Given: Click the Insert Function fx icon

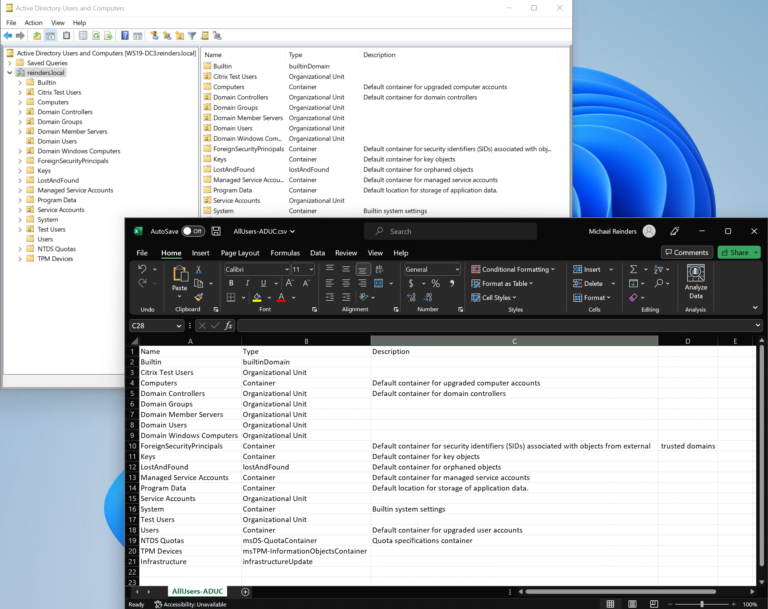Looking at the screenshot, I should click(x=228, y=325).
